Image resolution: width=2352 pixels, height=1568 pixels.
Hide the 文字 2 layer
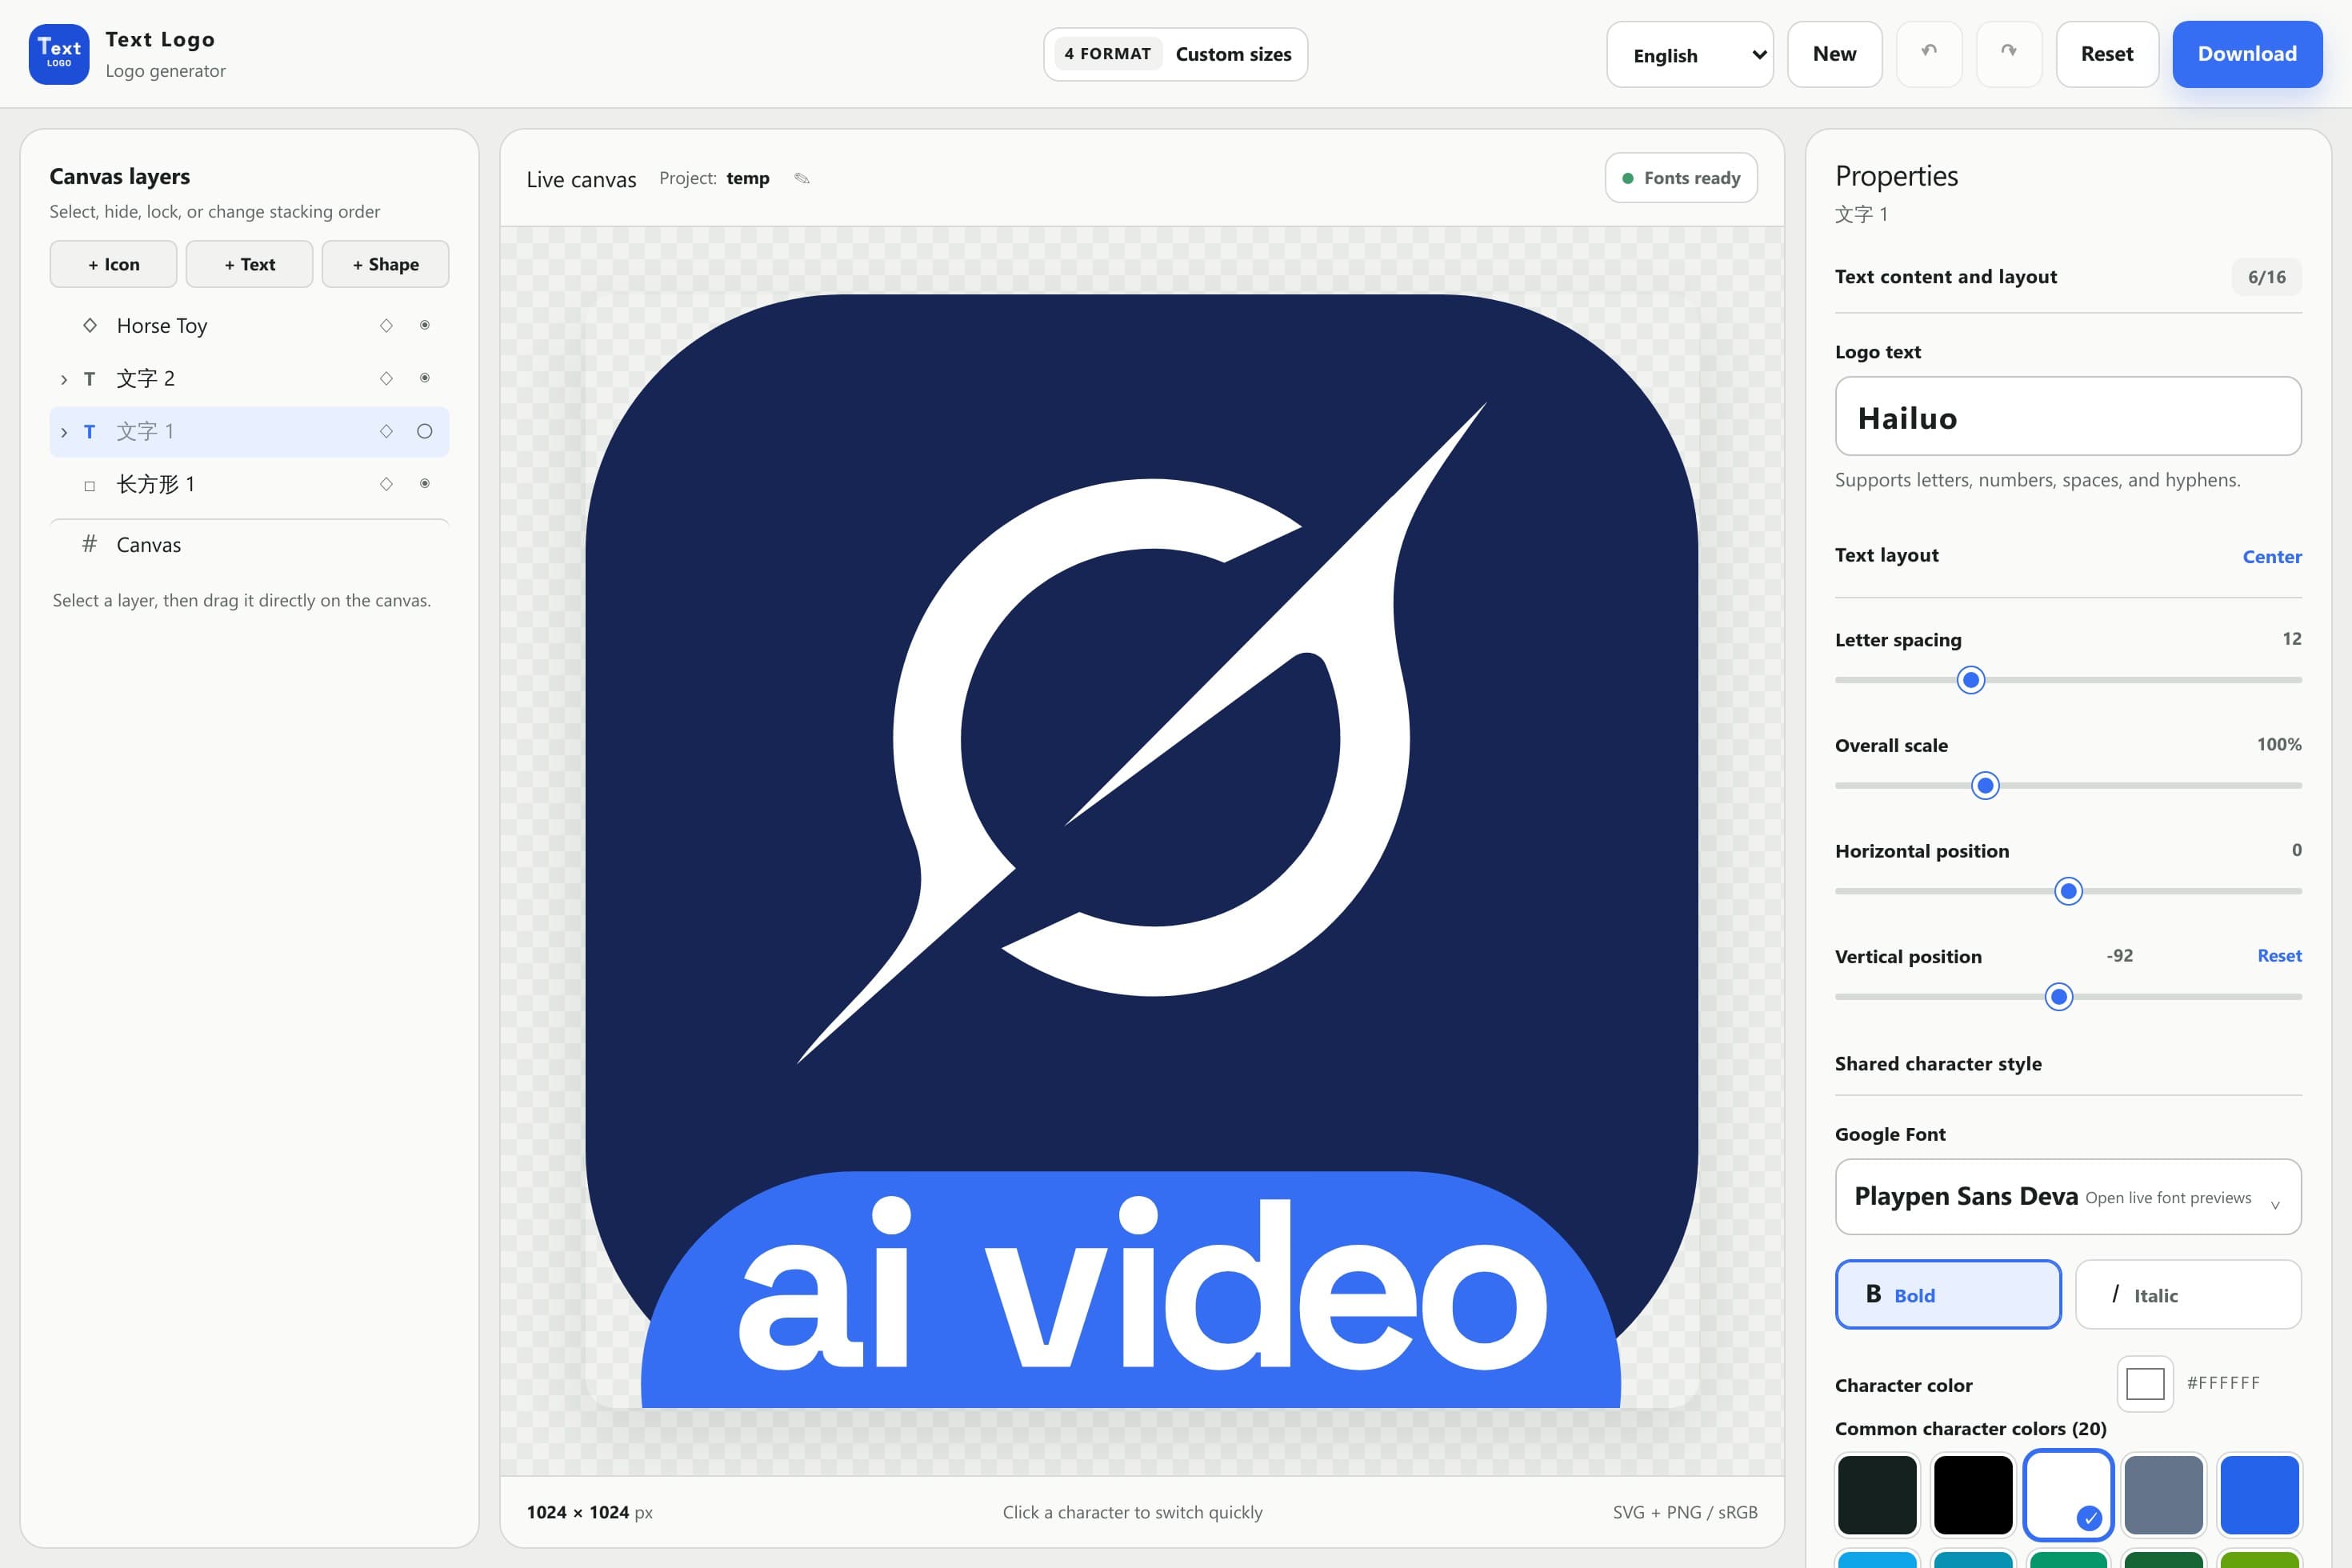[x=425, y=378]
